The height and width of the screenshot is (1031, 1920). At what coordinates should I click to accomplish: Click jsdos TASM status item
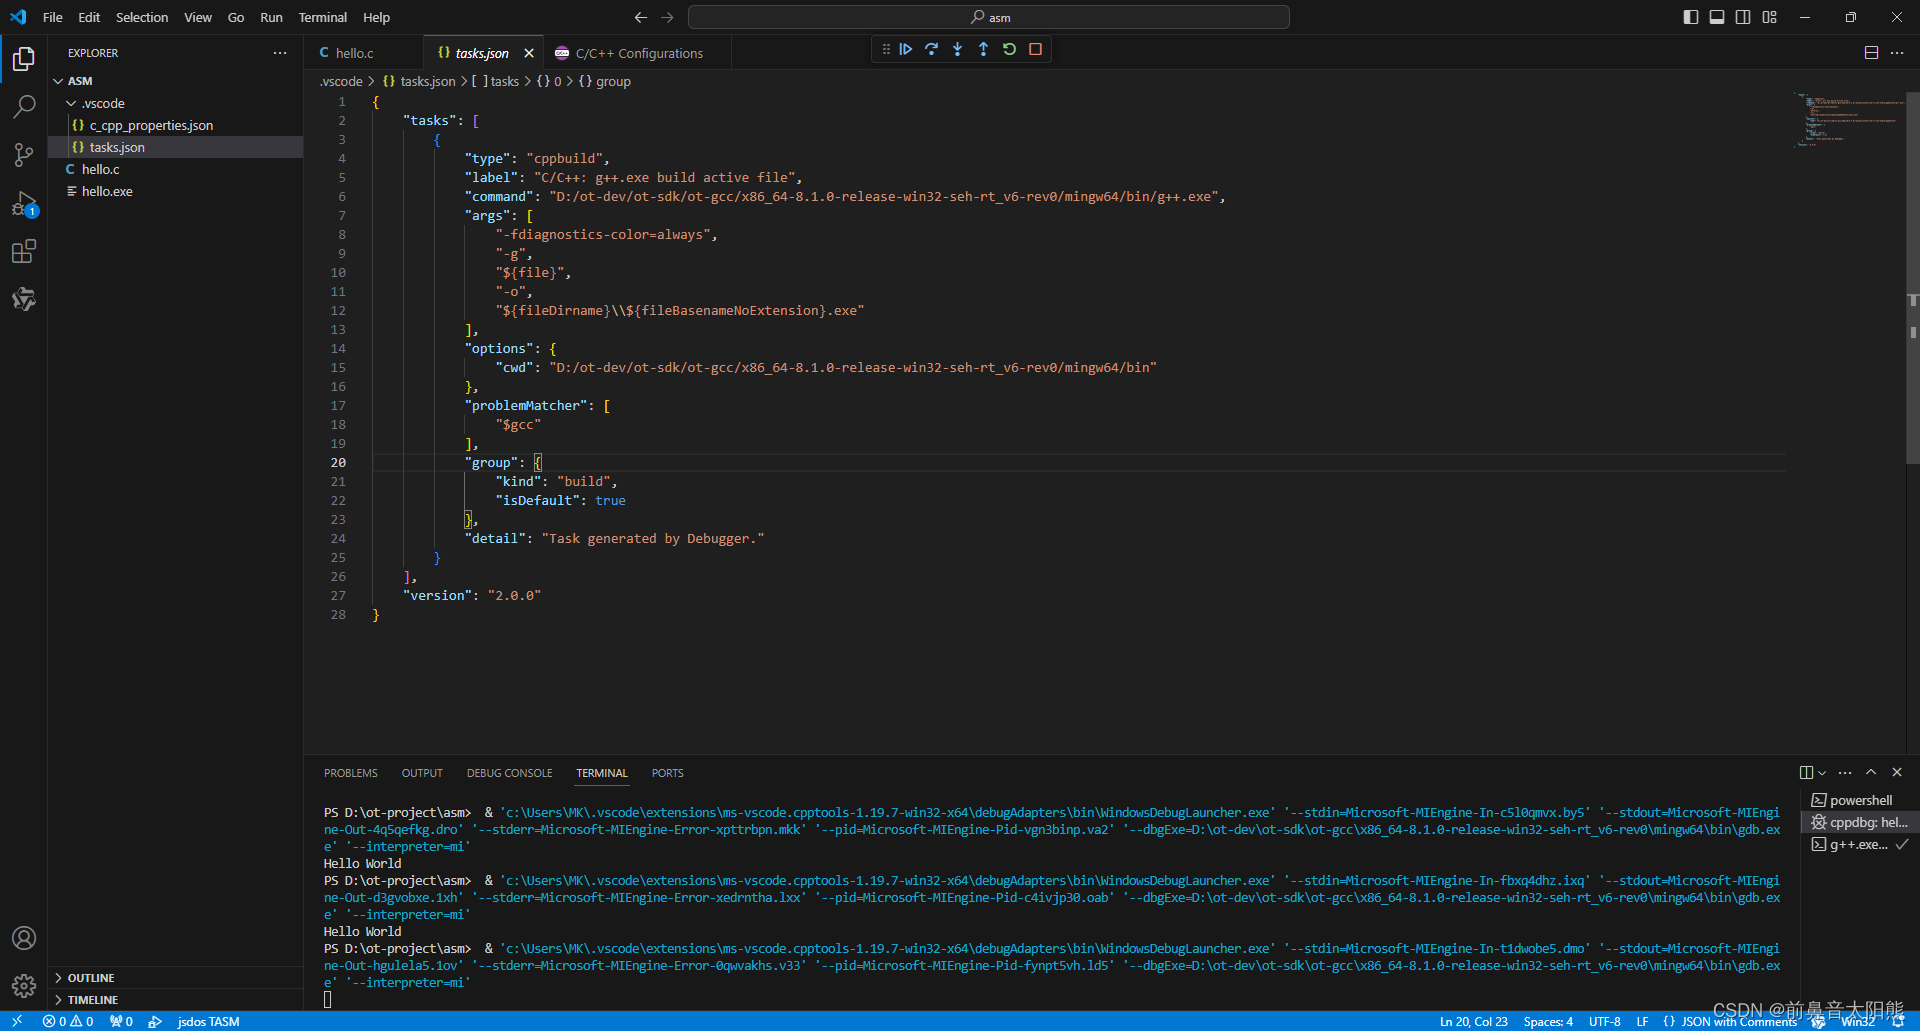[x=208, y=1021]
